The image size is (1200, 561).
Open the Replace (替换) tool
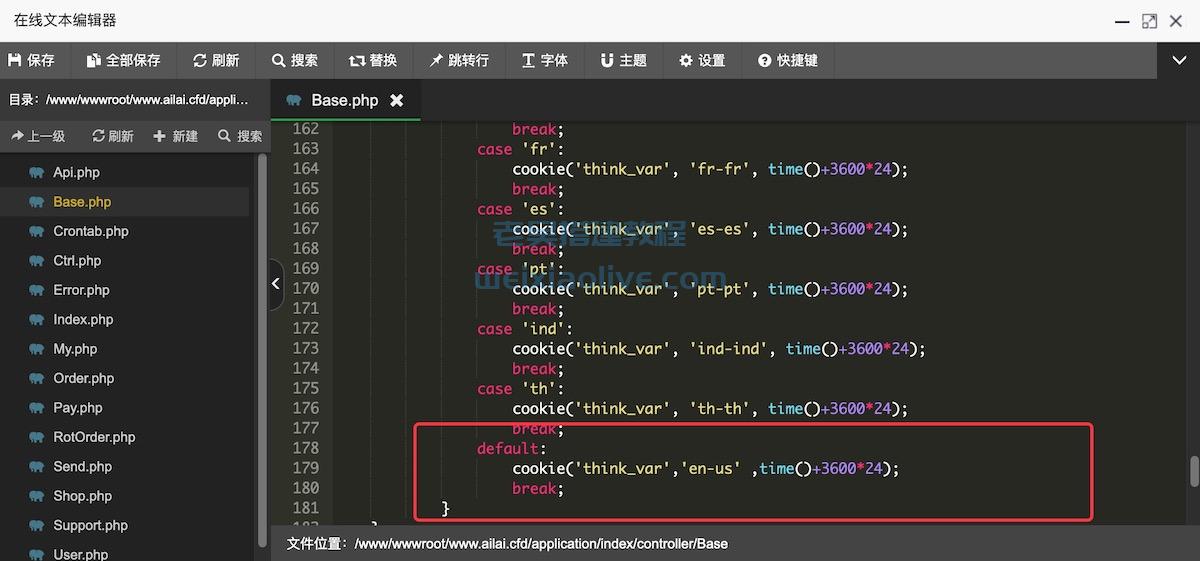373,60
